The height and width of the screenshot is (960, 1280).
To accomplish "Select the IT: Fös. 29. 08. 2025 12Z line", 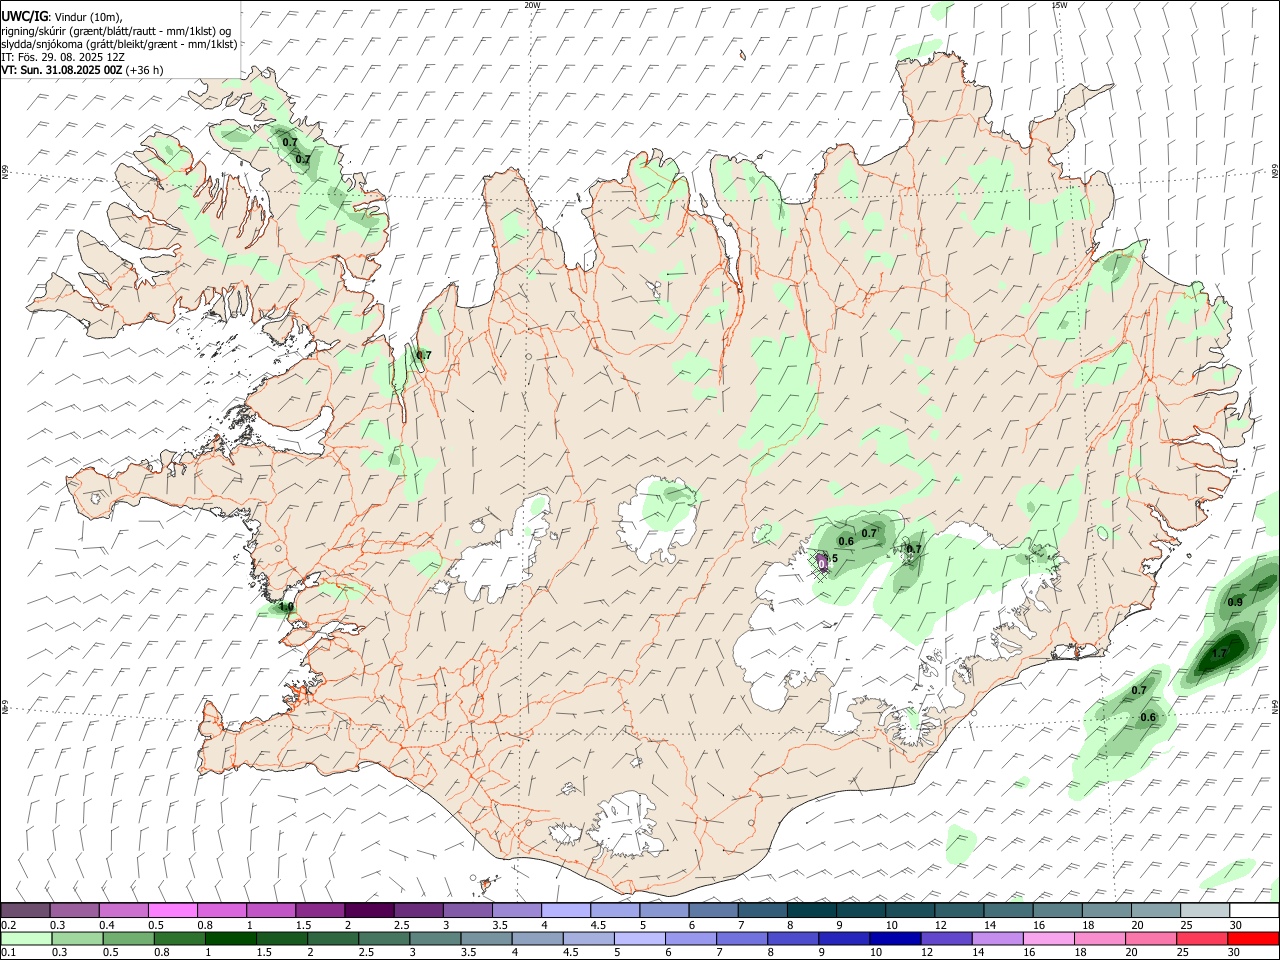I will pyautogui.click(x=63, y=57).
